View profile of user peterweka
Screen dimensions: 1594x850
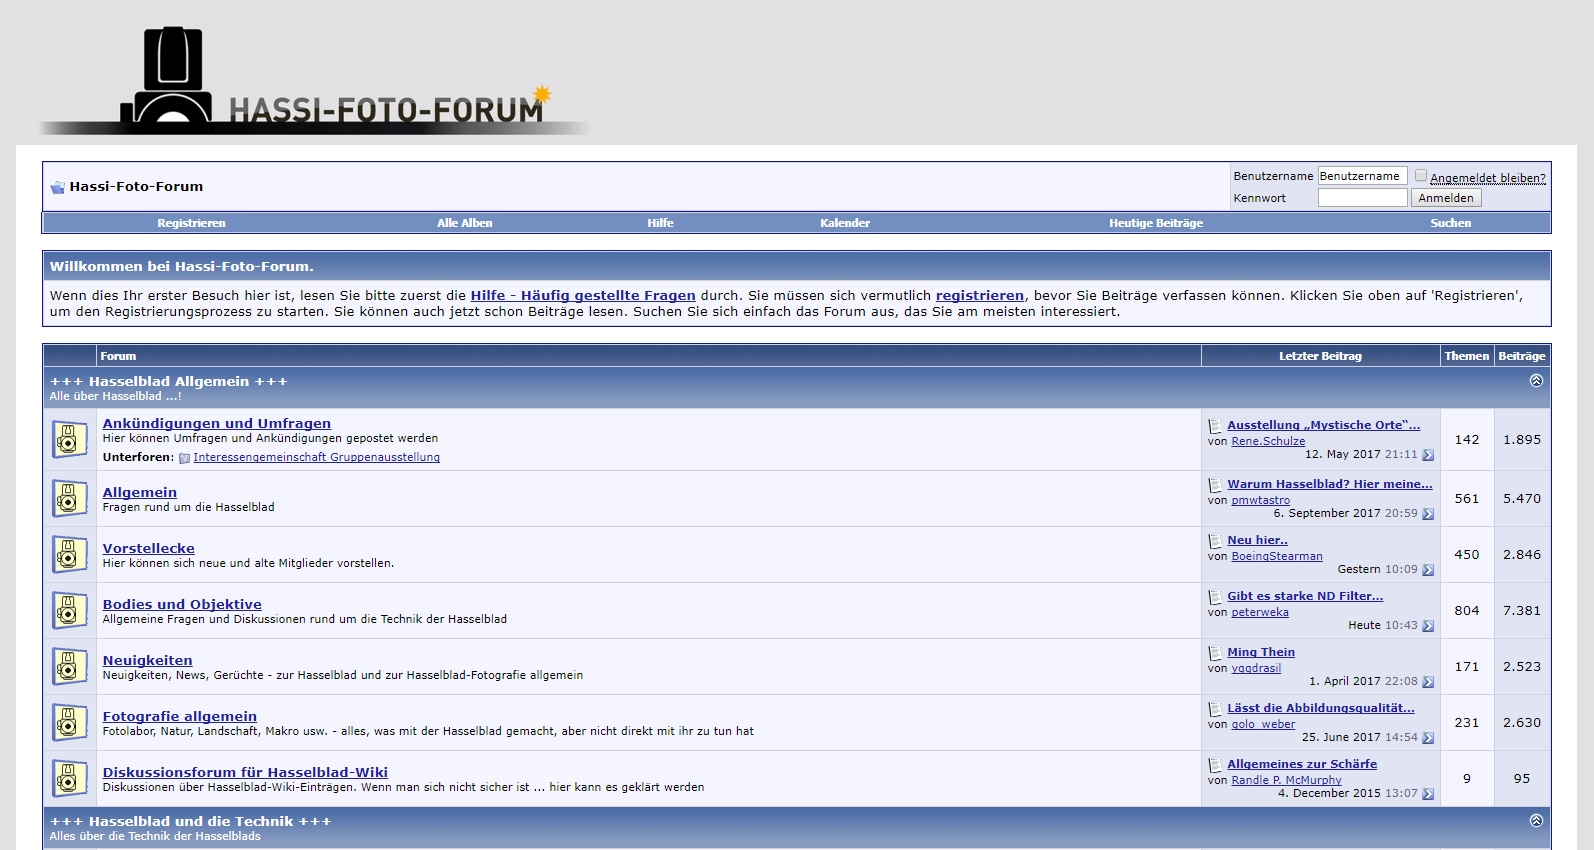[x=1260, y=612]
